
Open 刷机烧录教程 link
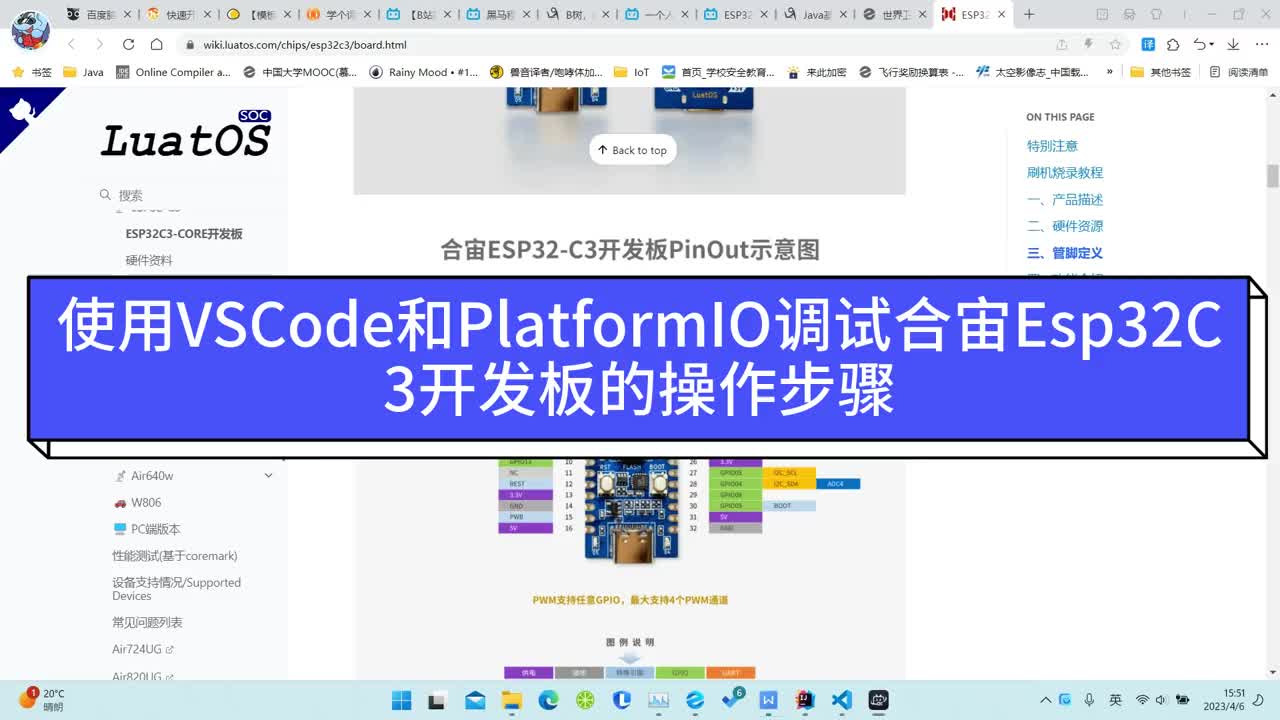1065,173
